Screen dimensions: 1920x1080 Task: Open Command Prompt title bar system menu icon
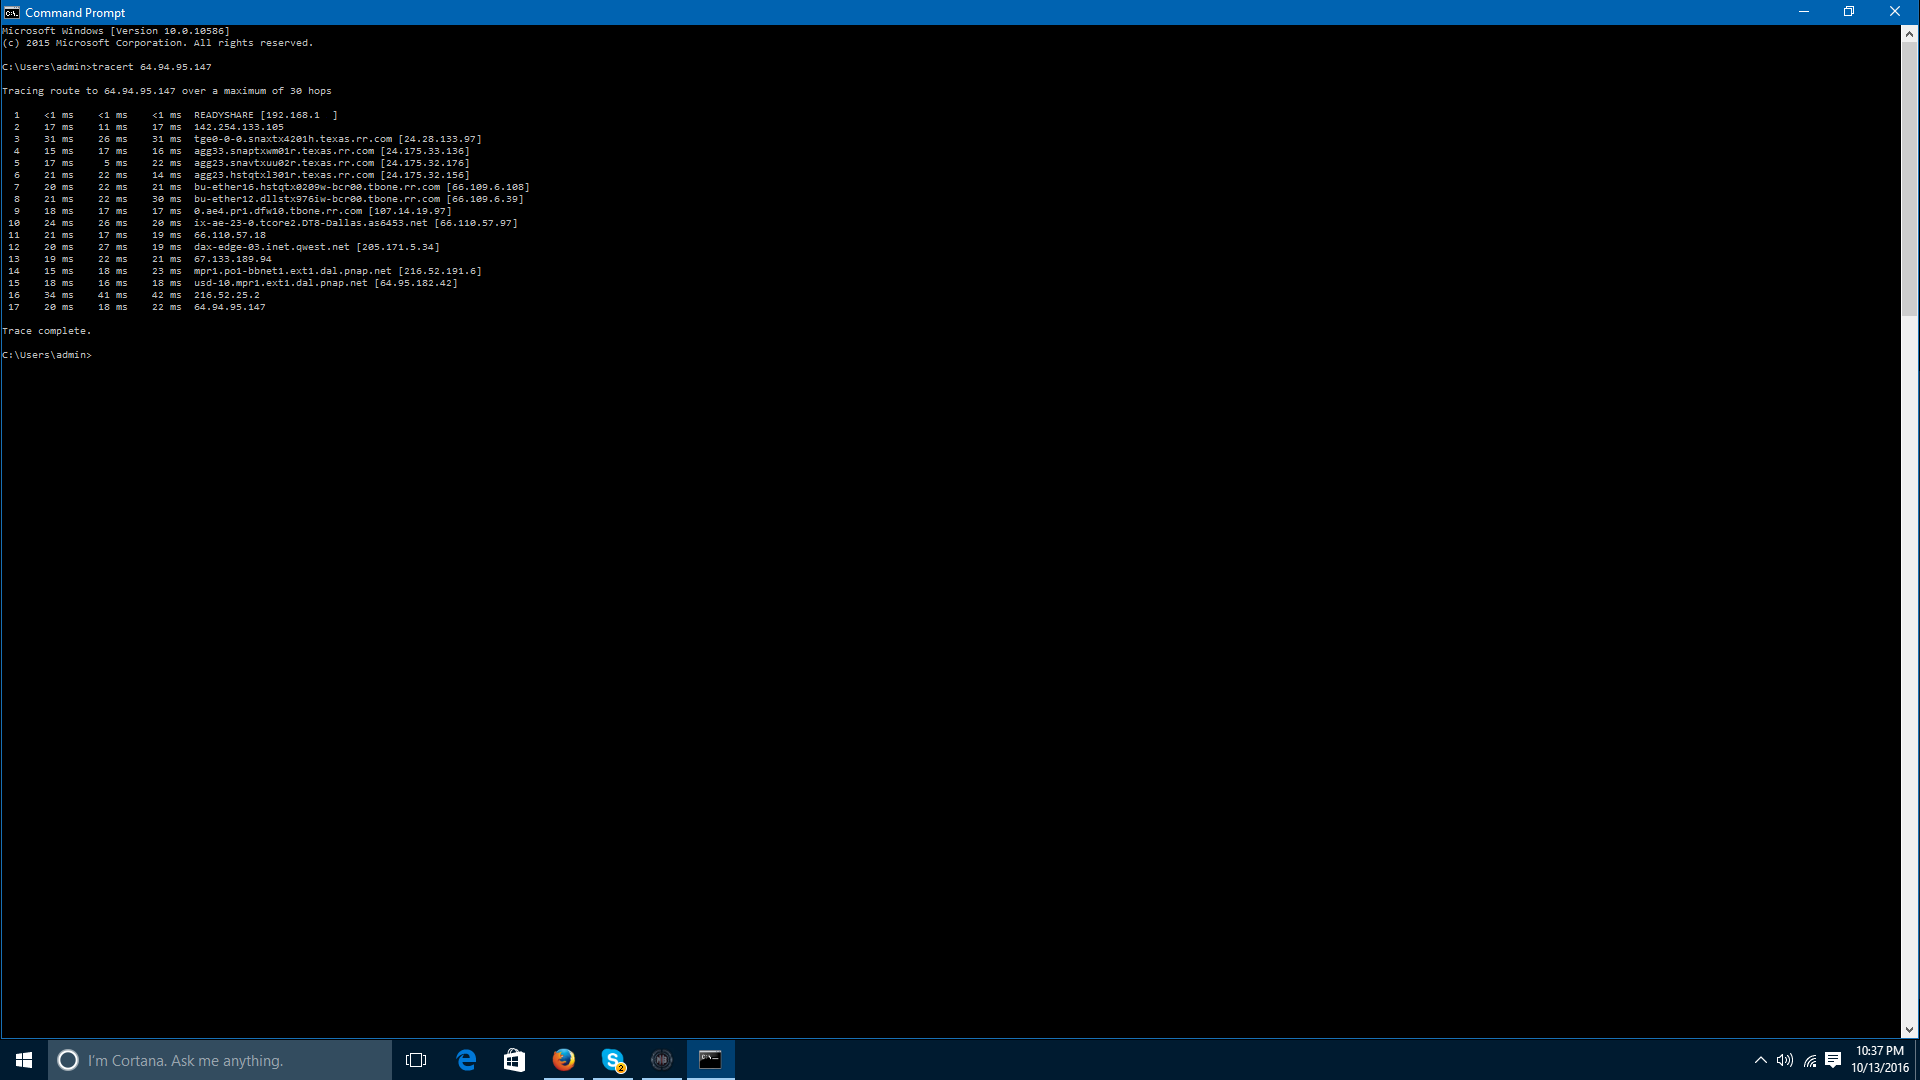click(x=12, y=12)
